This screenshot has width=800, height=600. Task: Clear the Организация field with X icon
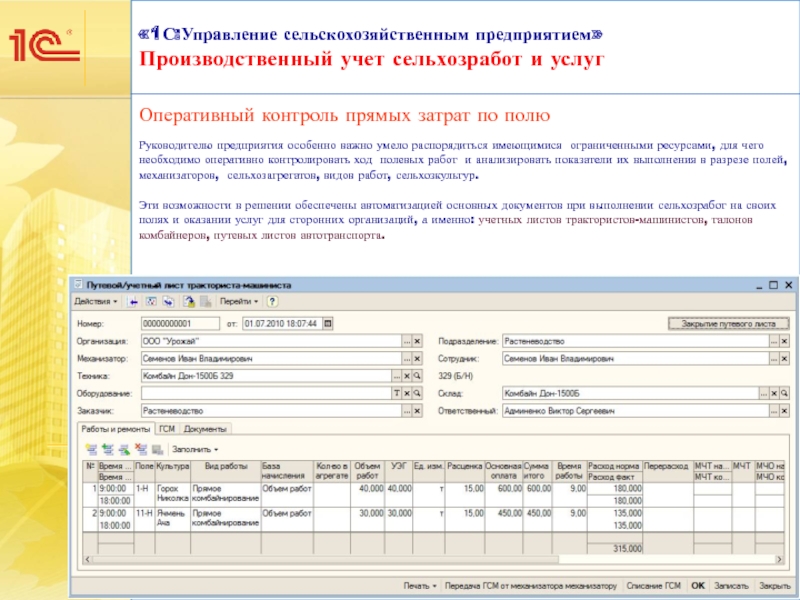pos(417,341)
